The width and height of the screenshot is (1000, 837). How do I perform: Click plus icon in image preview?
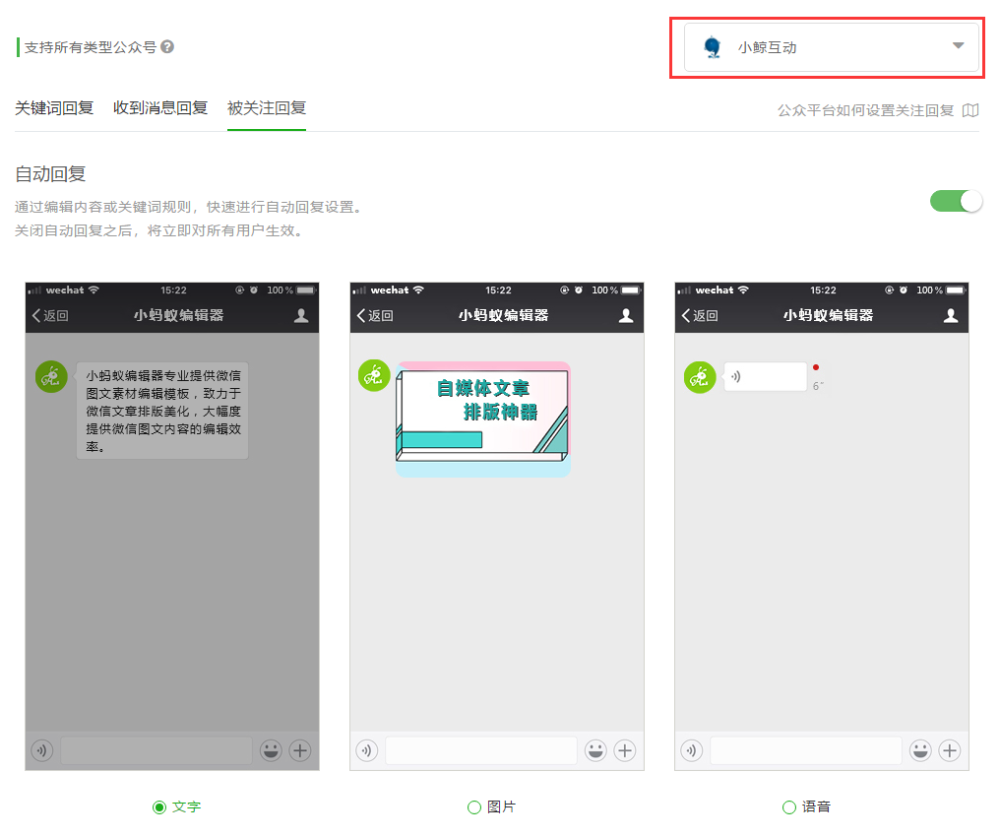tap(625, 751)
